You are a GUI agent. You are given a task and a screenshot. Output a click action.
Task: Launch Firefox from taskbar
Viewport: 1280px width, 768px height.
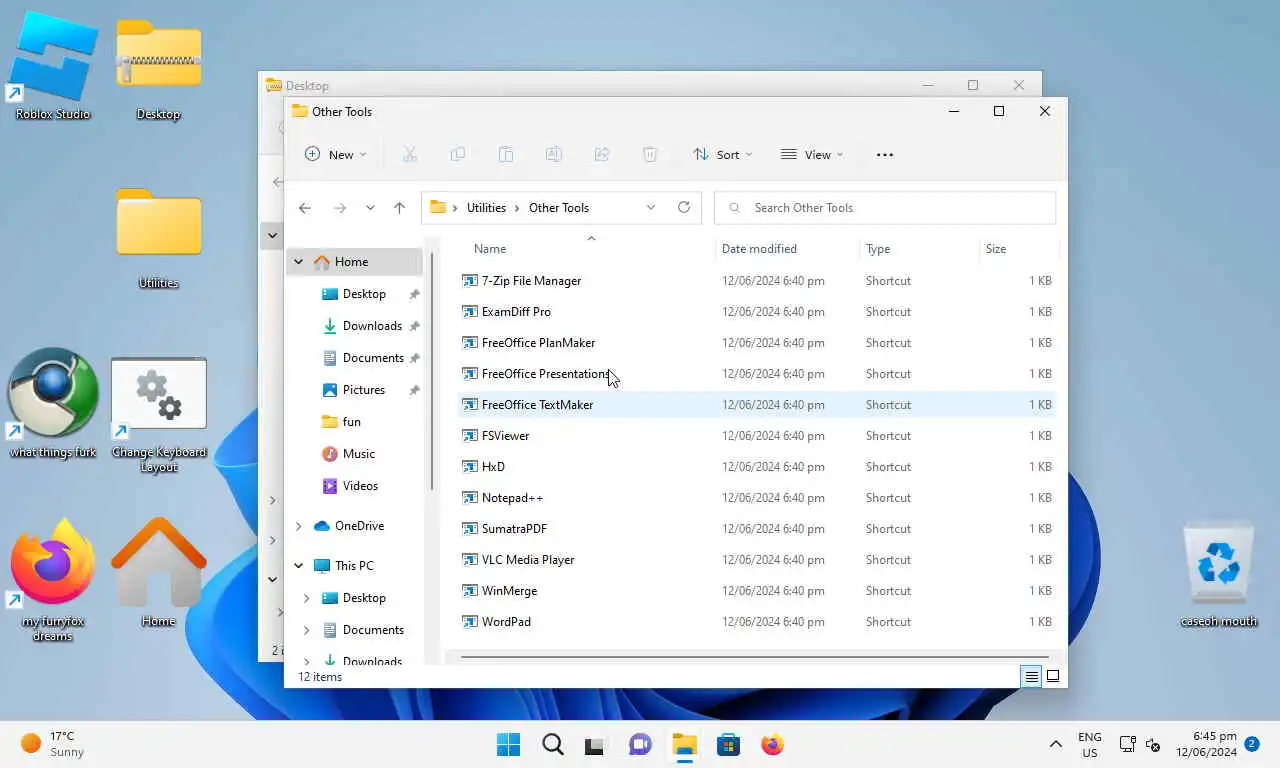click(772, 744)
